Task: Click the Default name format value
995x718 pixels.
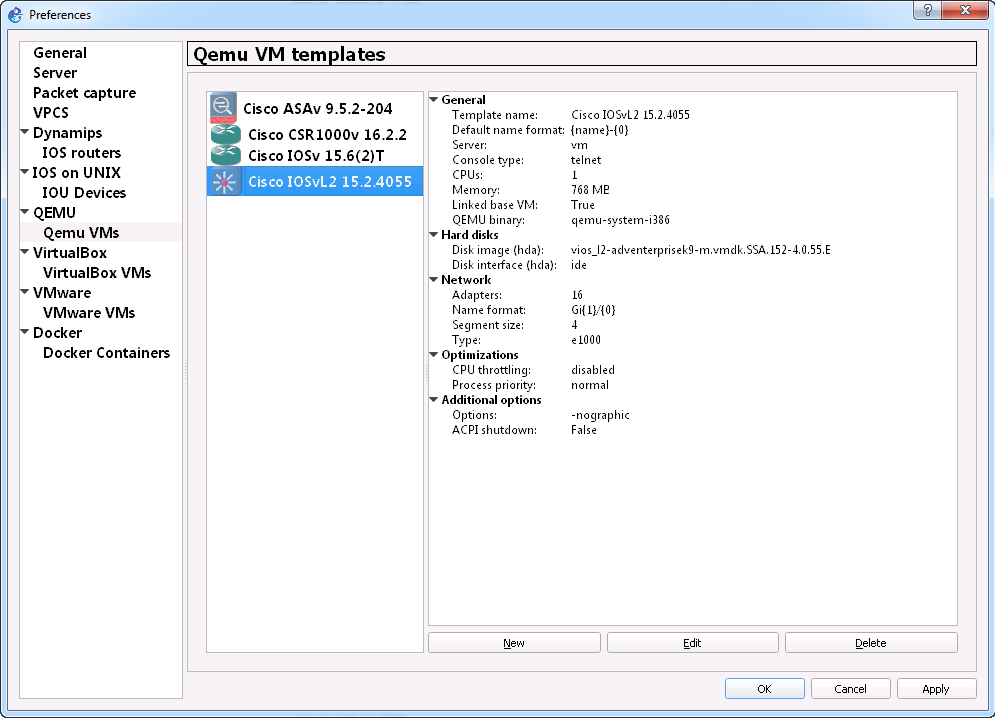Action: (600, 130)
